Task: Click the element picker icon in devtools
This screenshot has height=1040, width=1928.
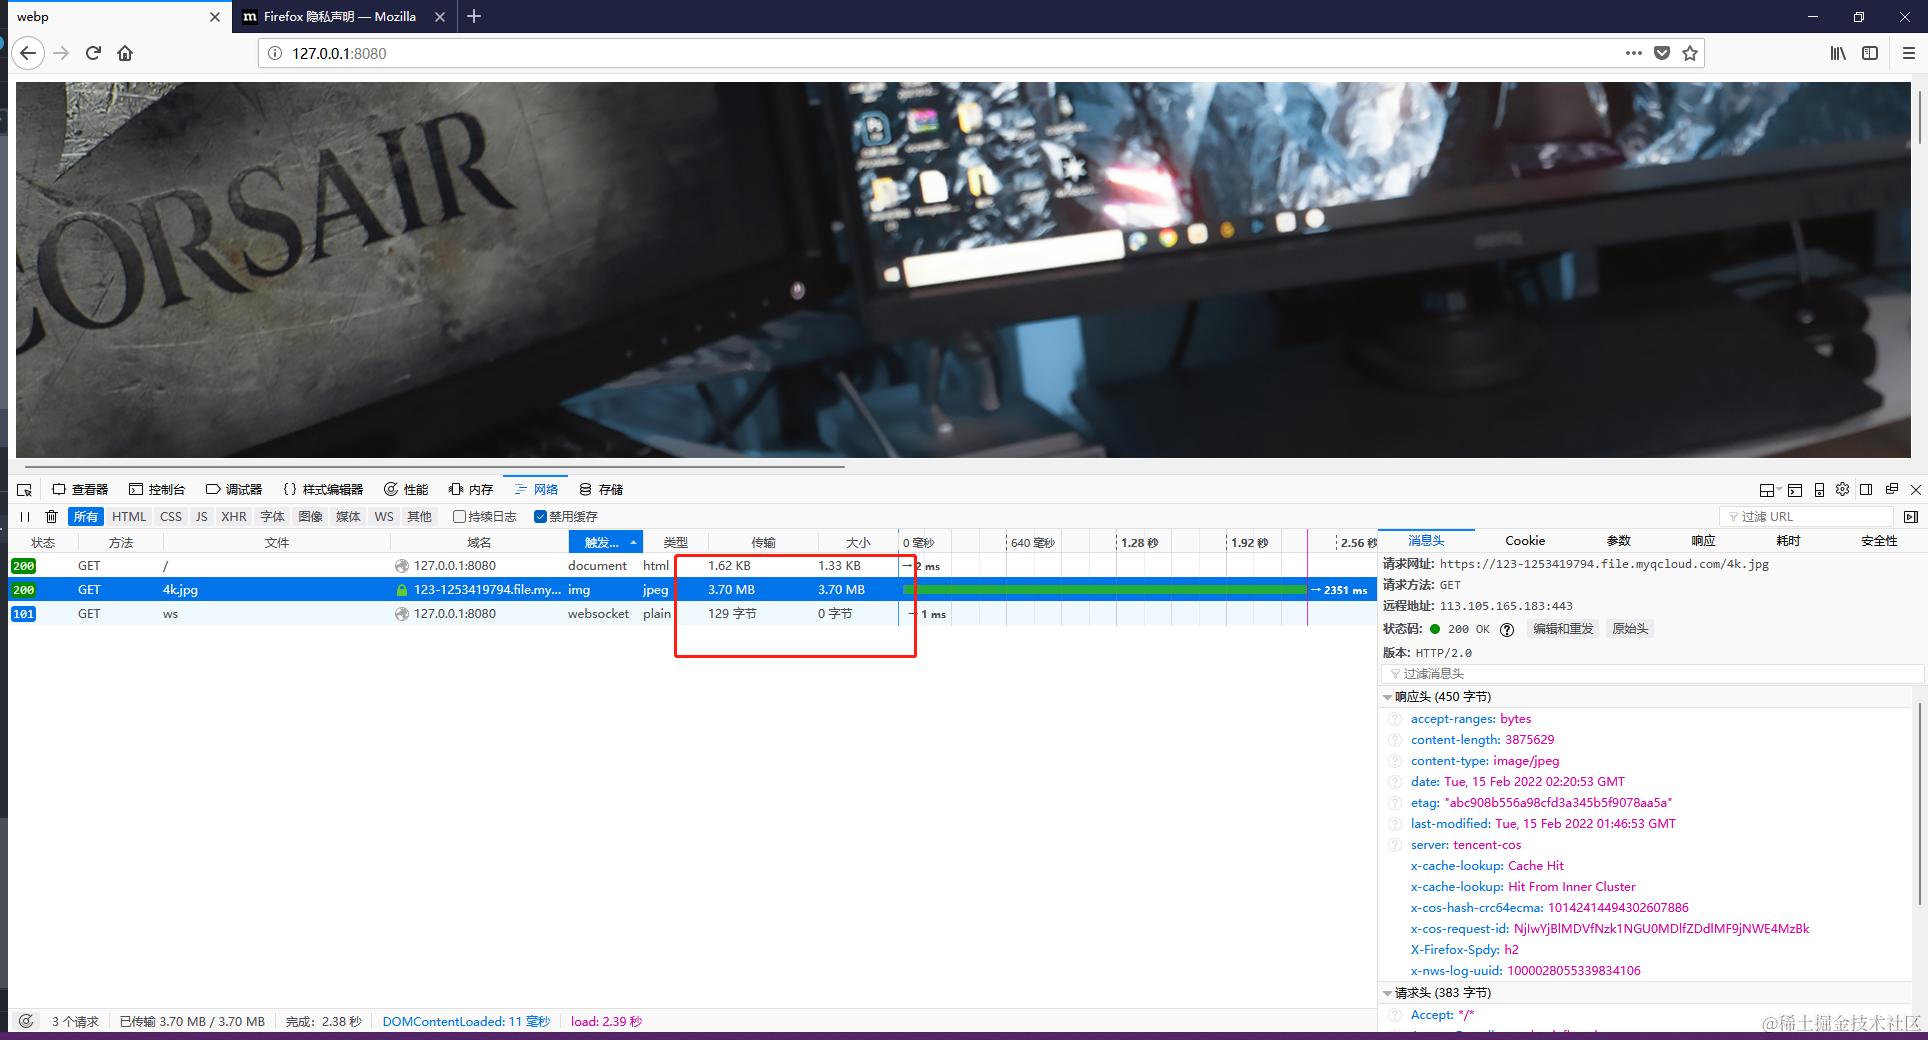Action: point(25,490)
